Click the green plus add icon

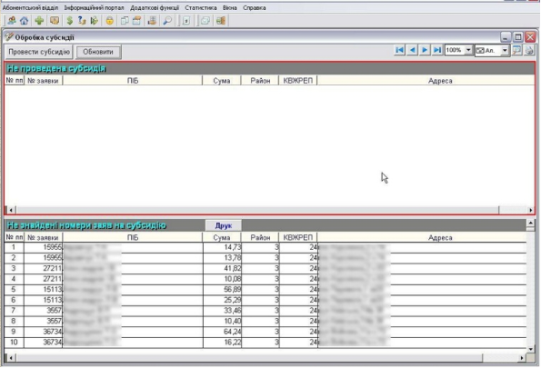[39, 21]
